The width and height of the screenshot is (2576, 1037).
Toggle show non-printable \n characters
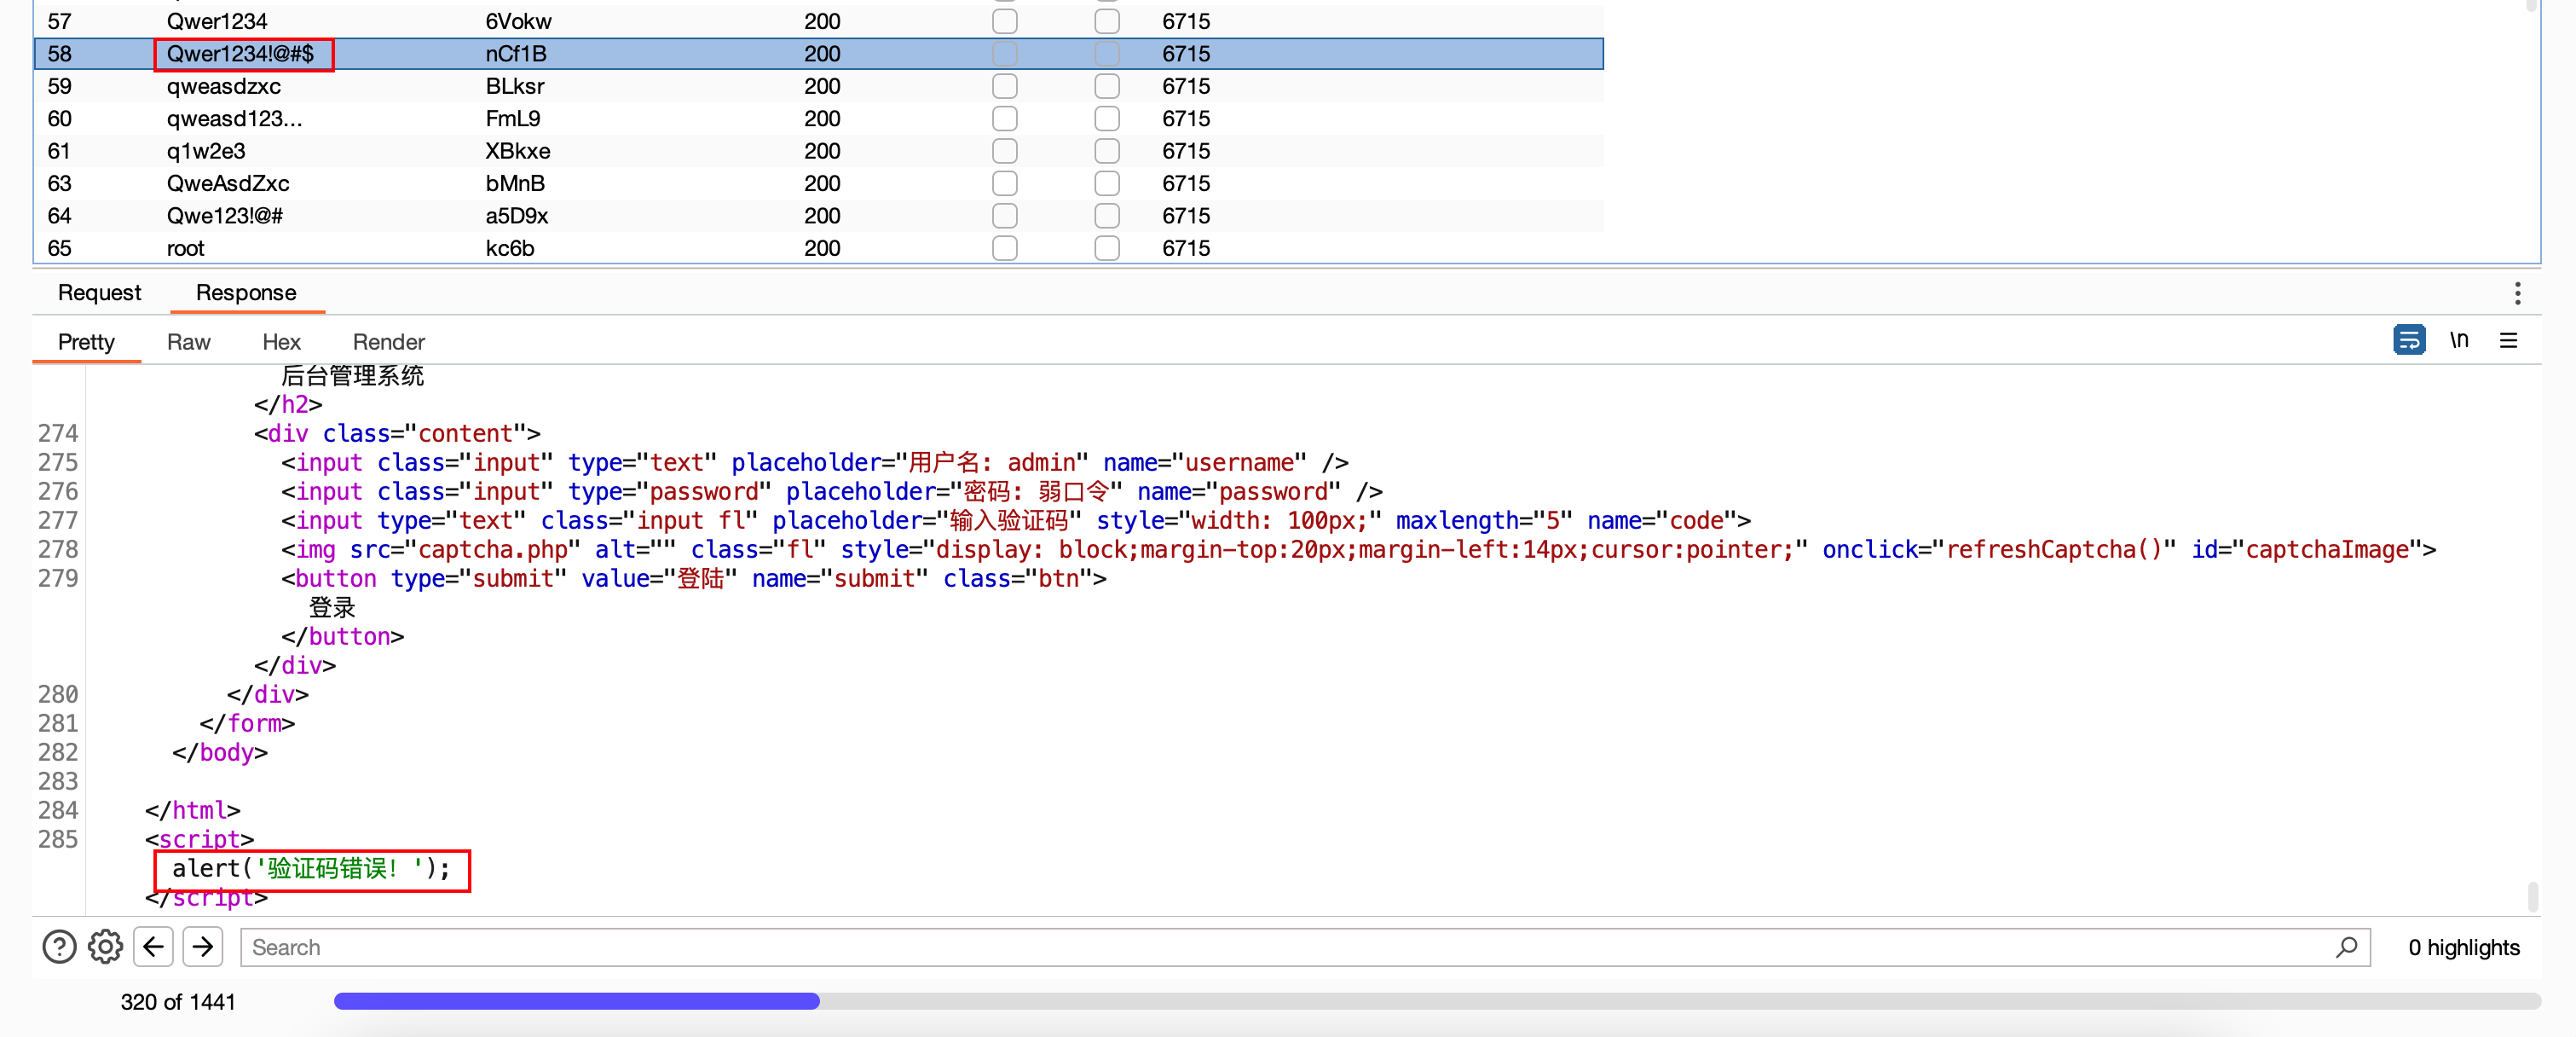pos(2459,340)
